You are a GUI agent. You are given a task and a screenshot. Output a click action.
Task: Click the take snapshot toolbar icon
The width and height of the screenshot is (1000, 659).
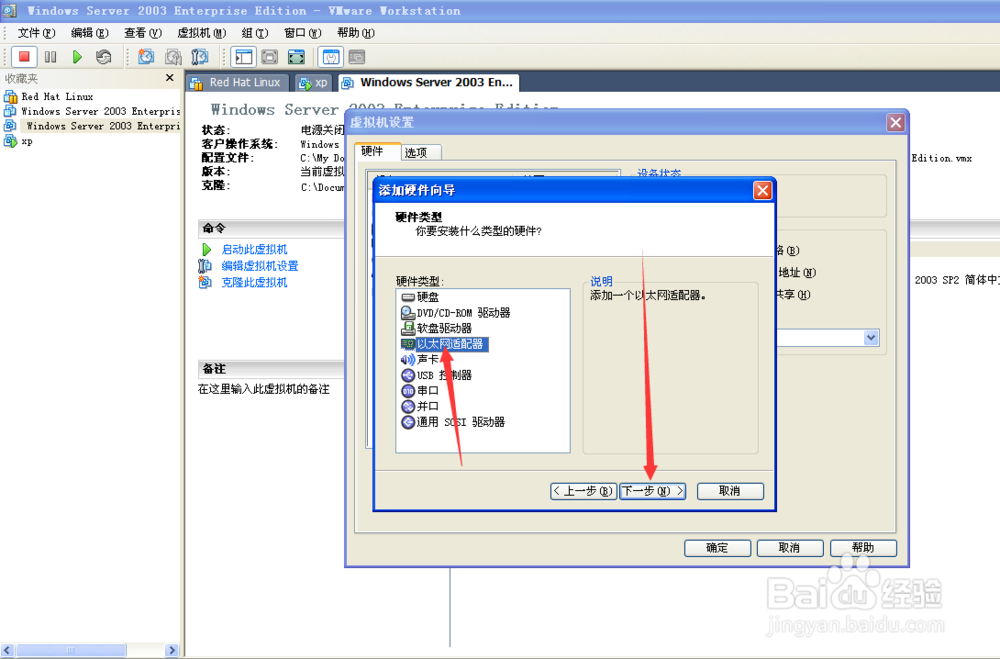146,57
